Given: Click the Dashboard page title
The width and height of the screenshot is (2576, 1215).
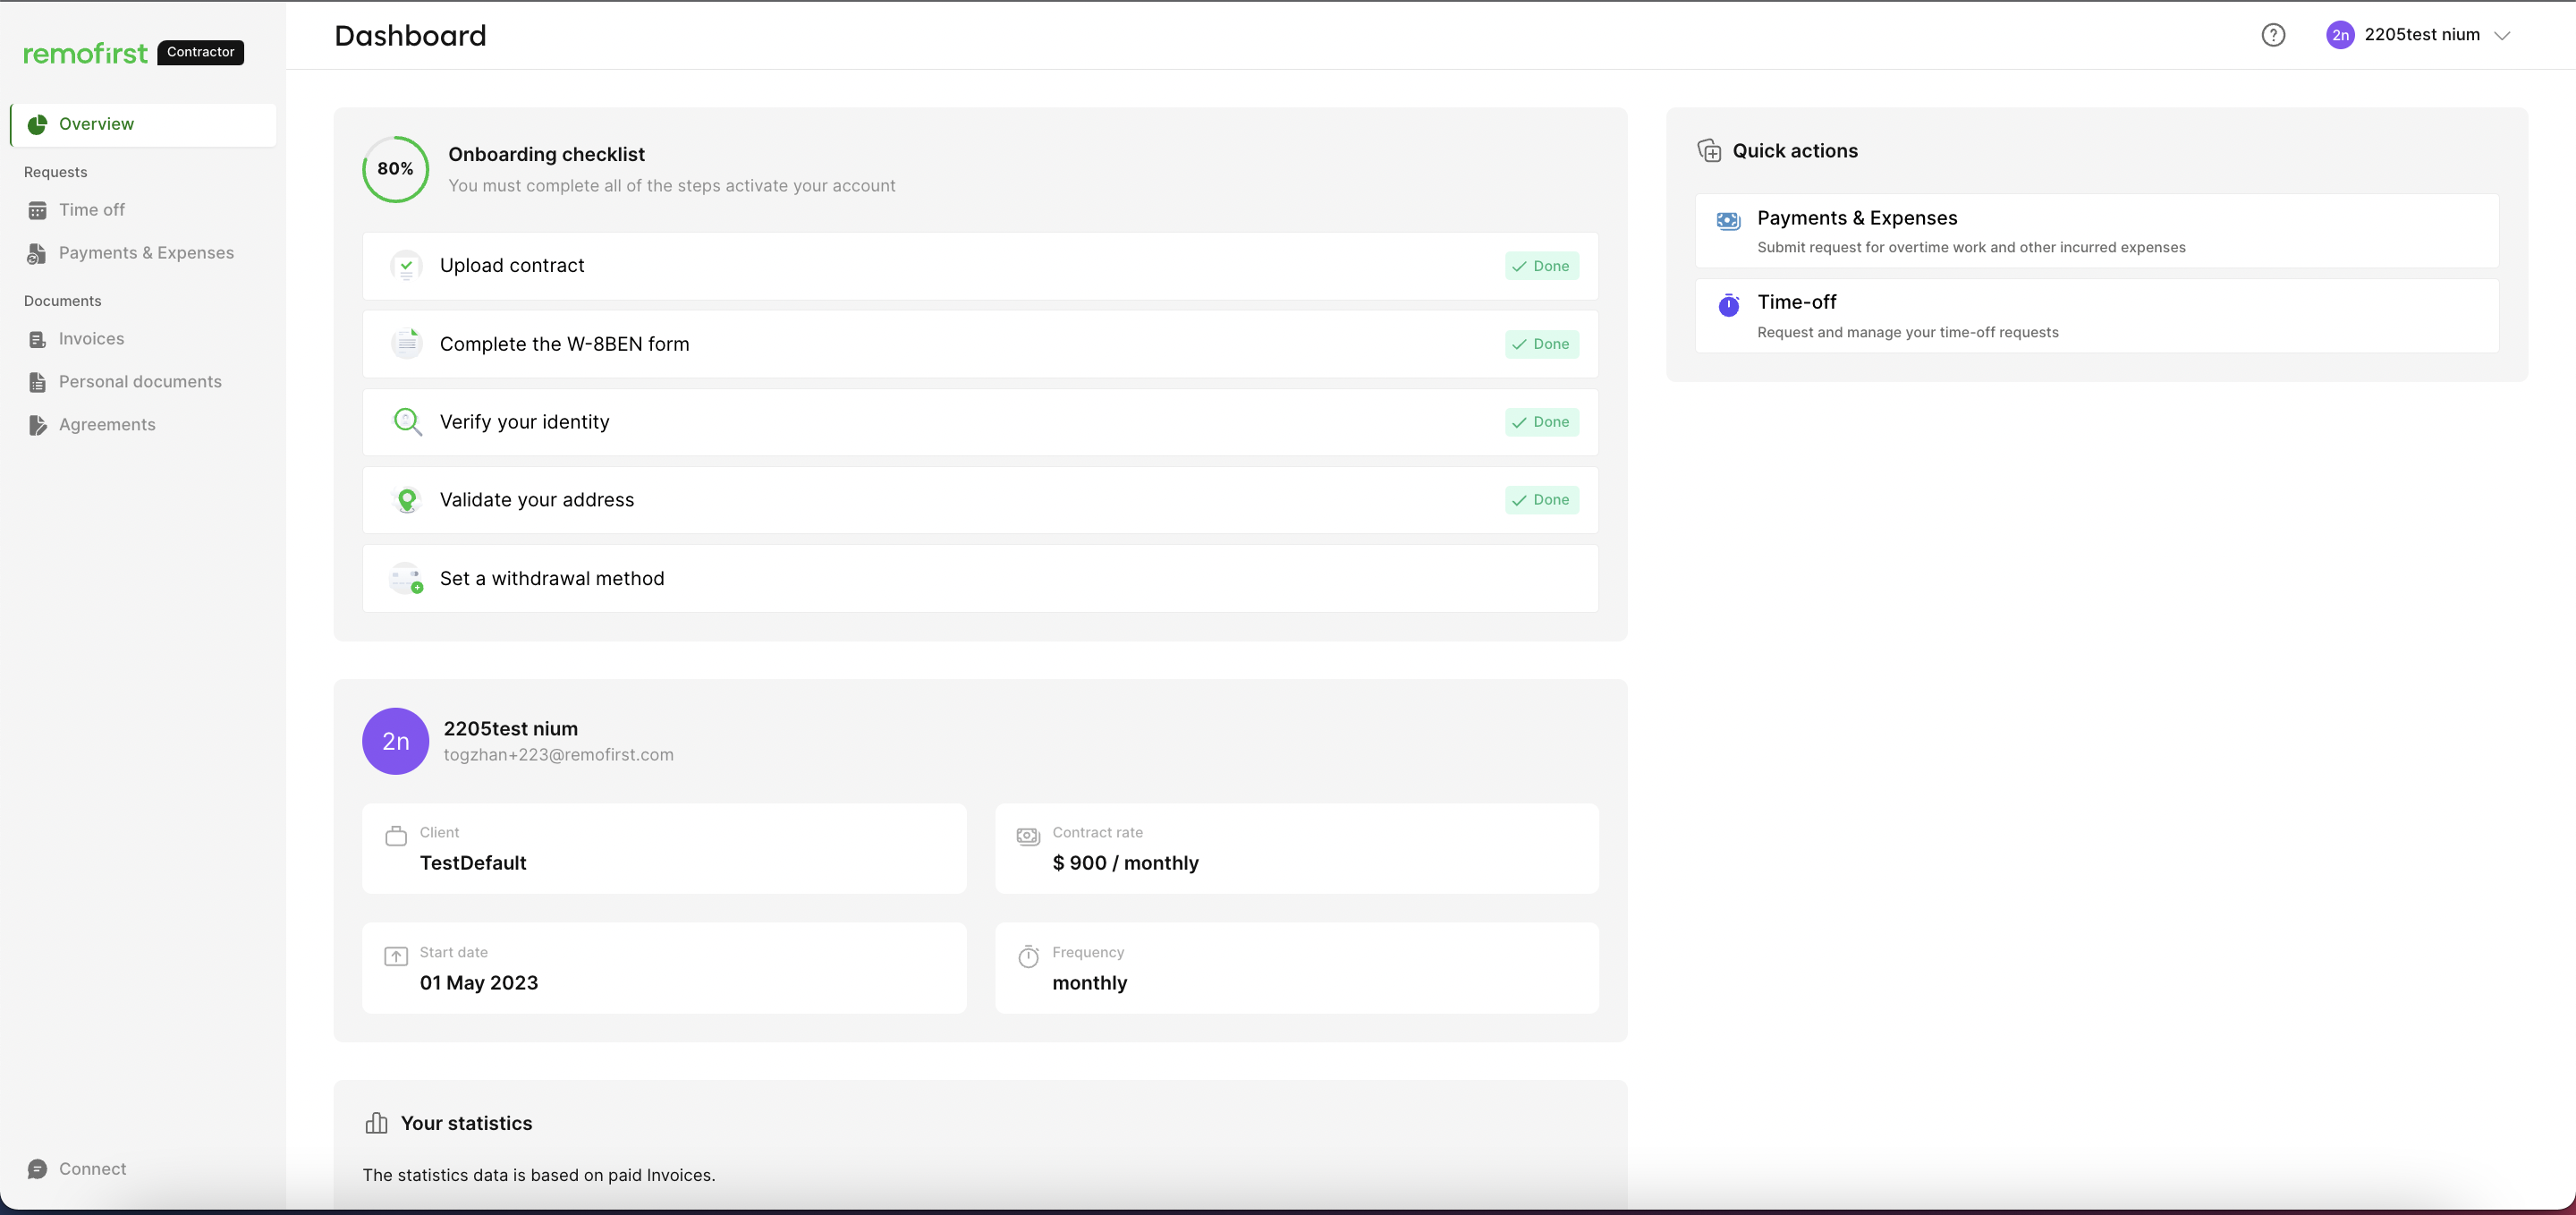Looking at the screenshot, I should (x=410, y=36).
